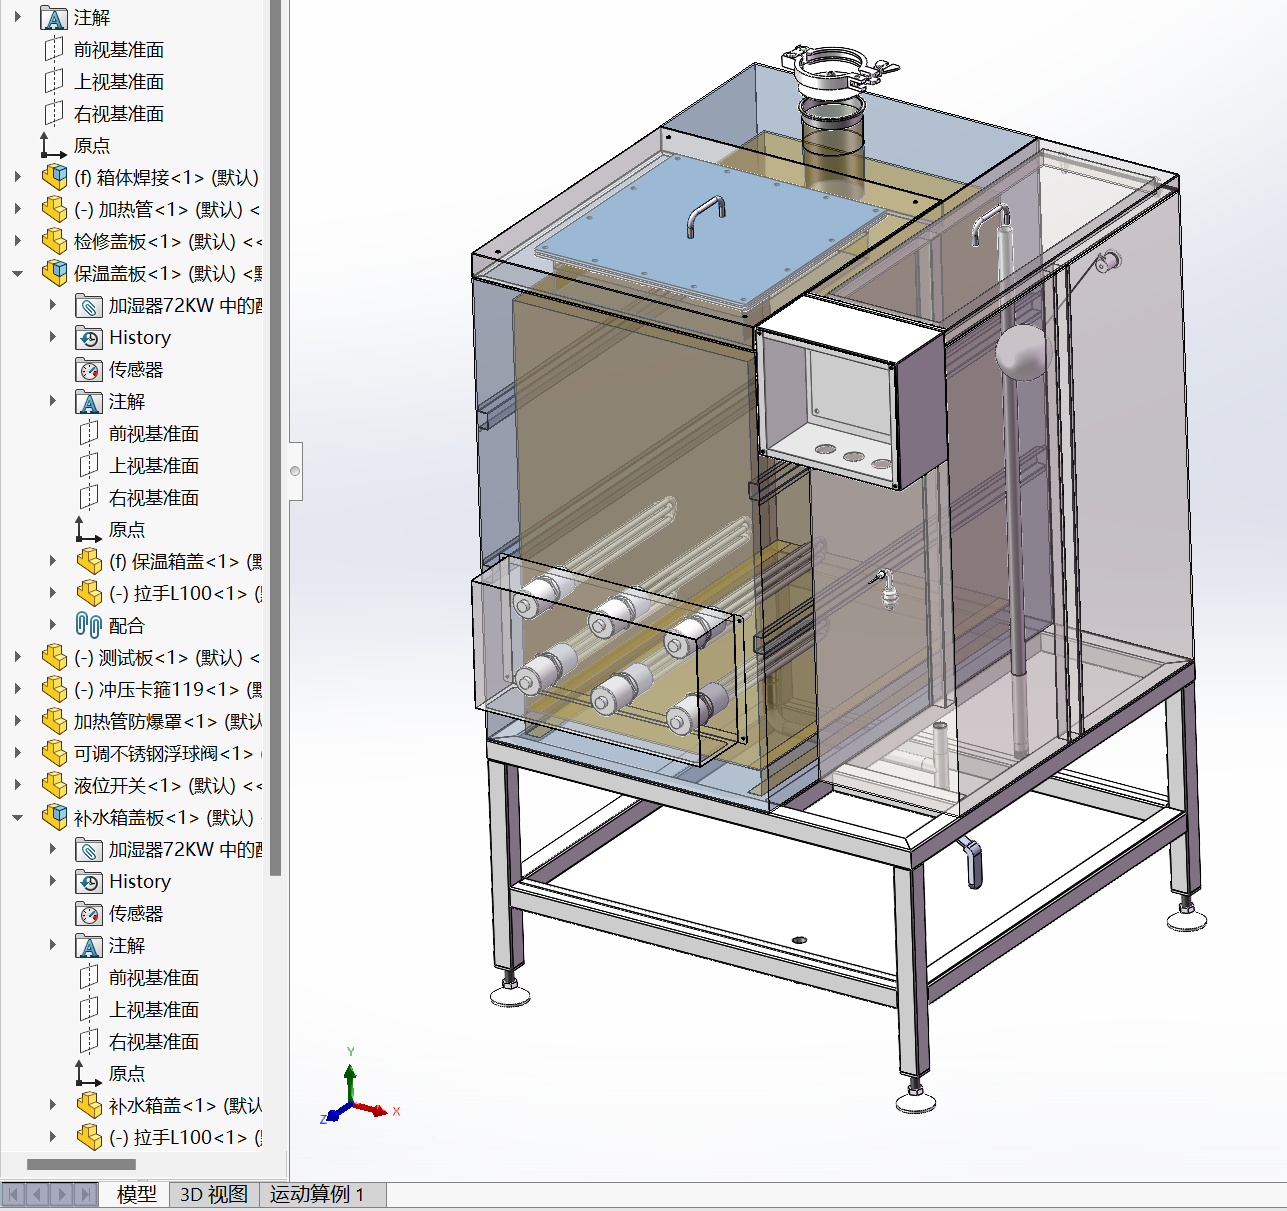Select the top-level 注解 annotations icon
1287x1211 pixels.
[55, 18]
